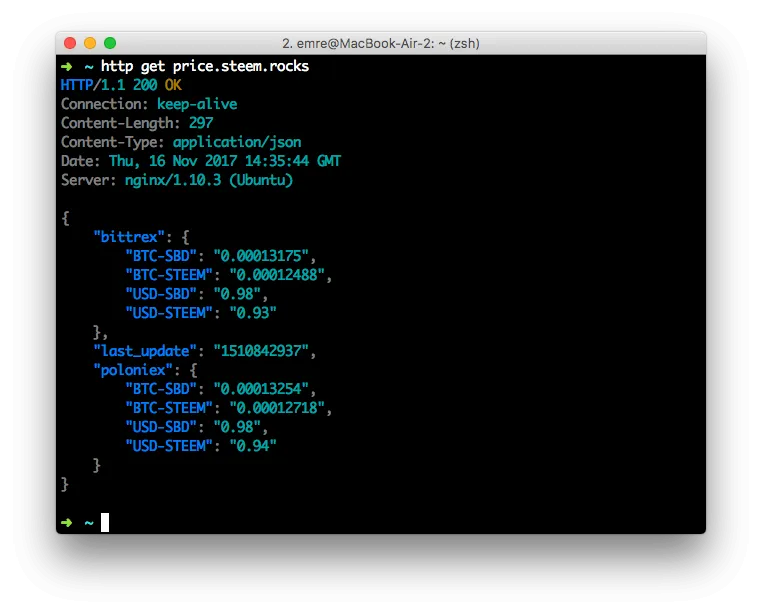
Task: Click the poloniex BTC-STEEM value "0.00012718"
Action: 277,408
